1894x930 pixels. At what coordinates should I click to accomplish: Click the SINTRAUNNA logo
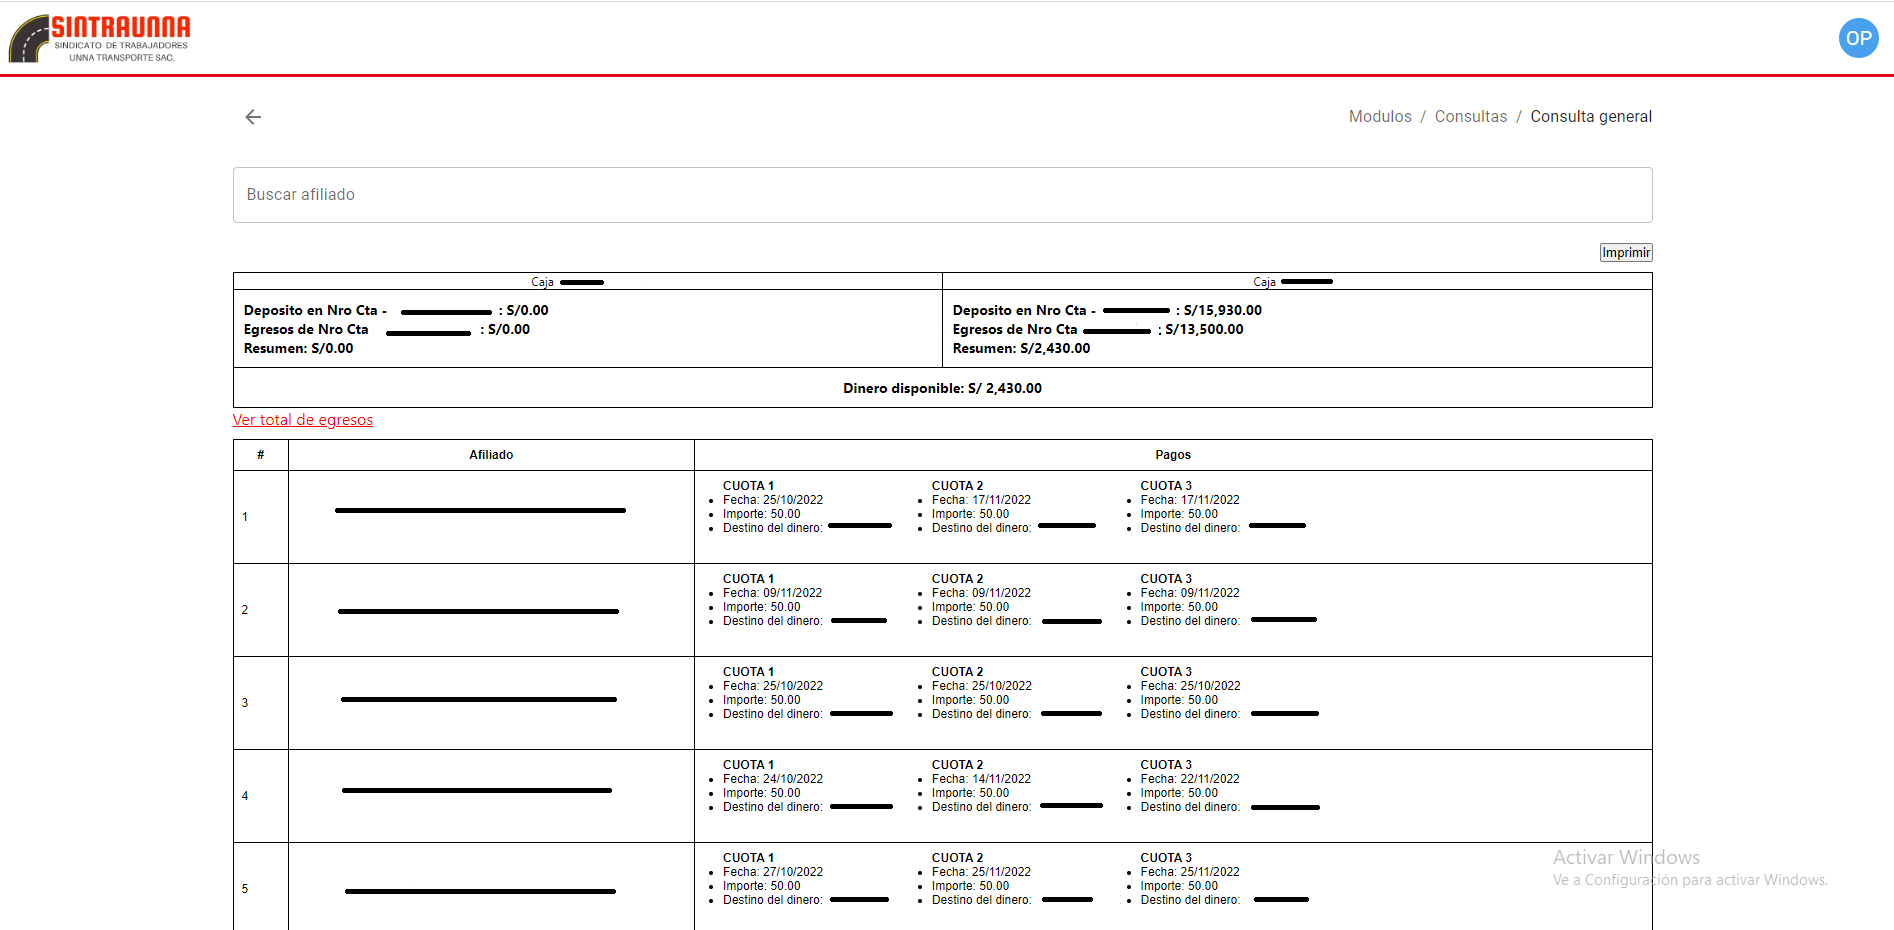[x=100, y=39]
